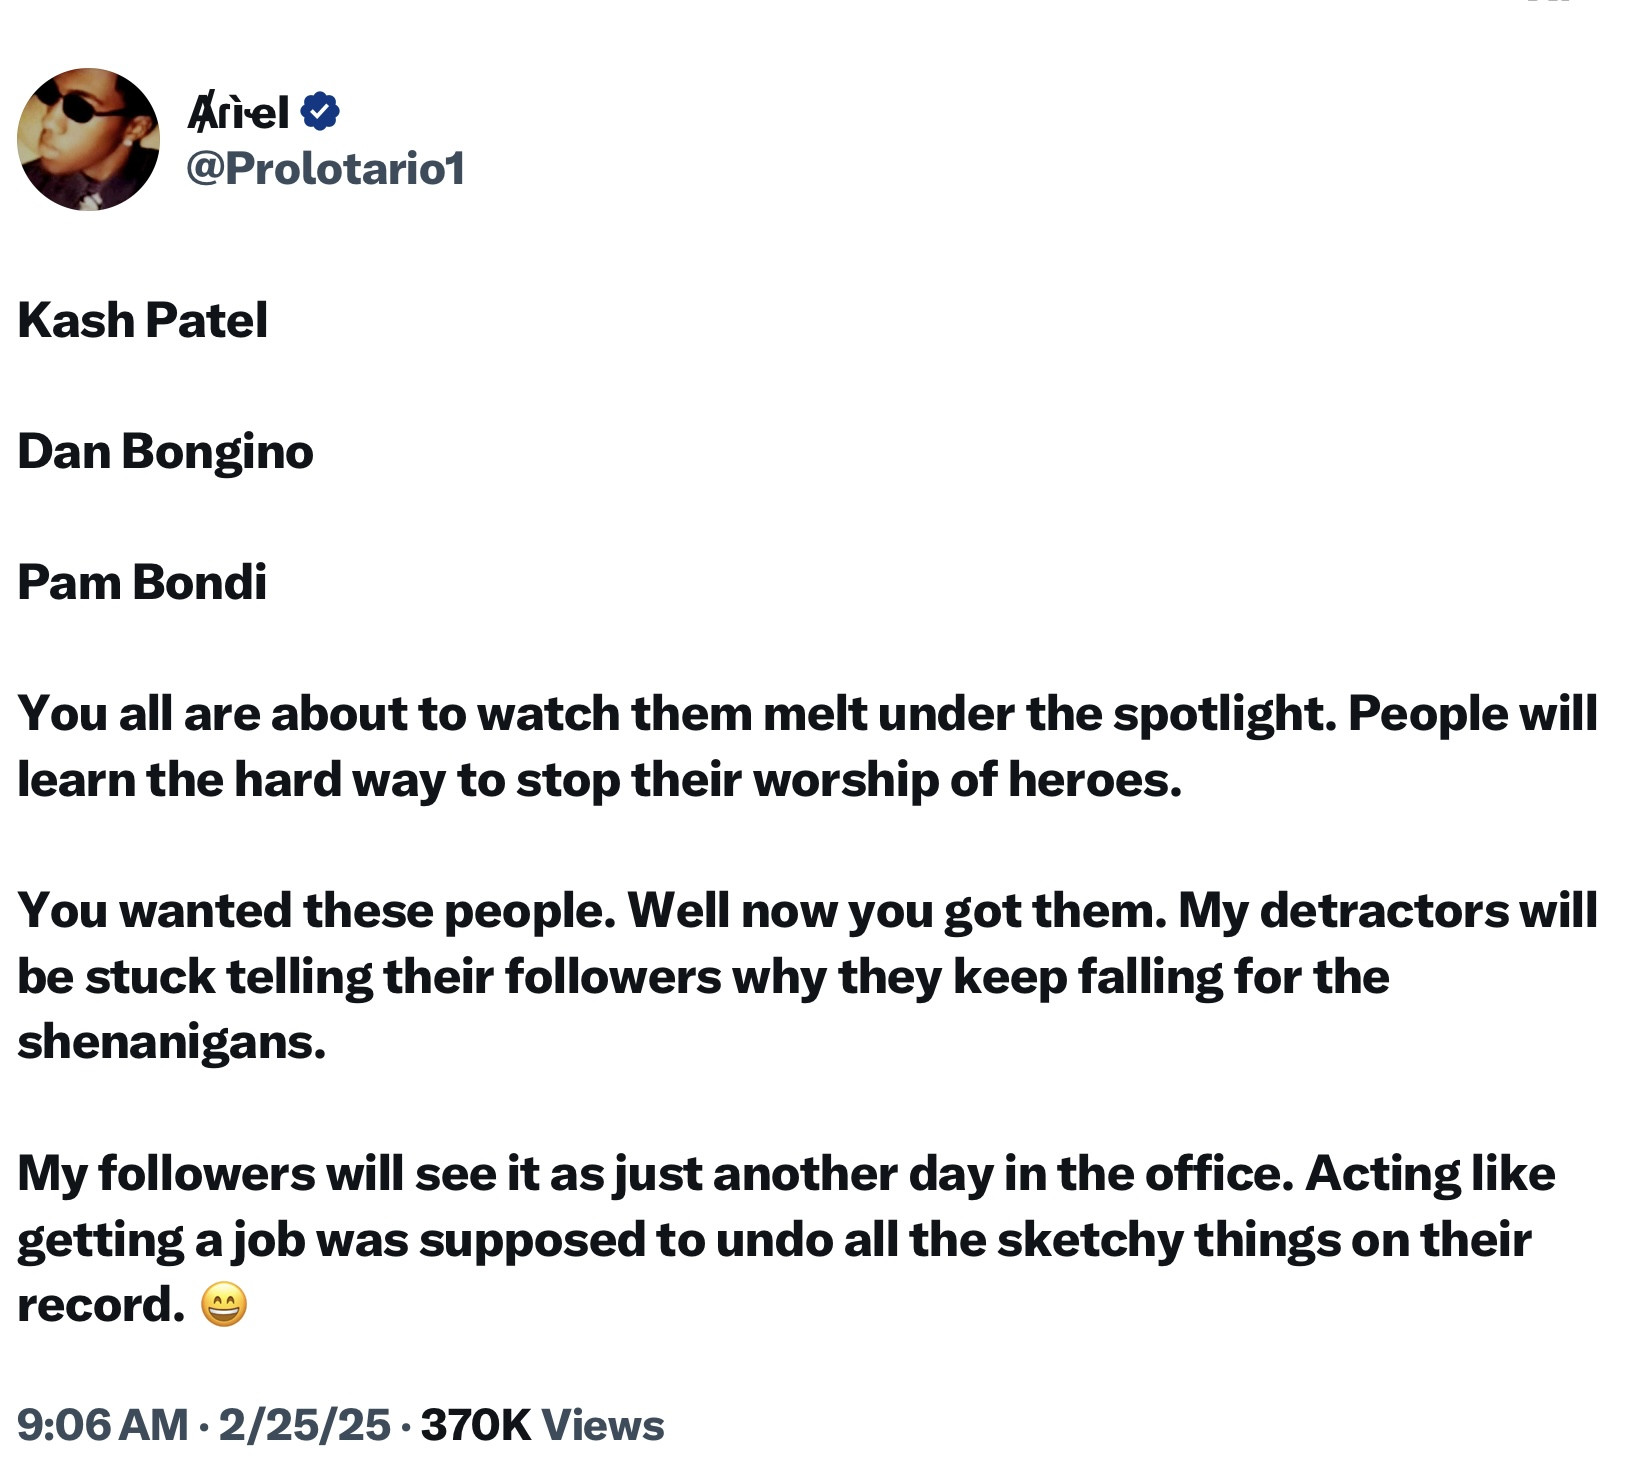
Task: Click the word "Views" in footer
Action: click(x=603, y=1425)
